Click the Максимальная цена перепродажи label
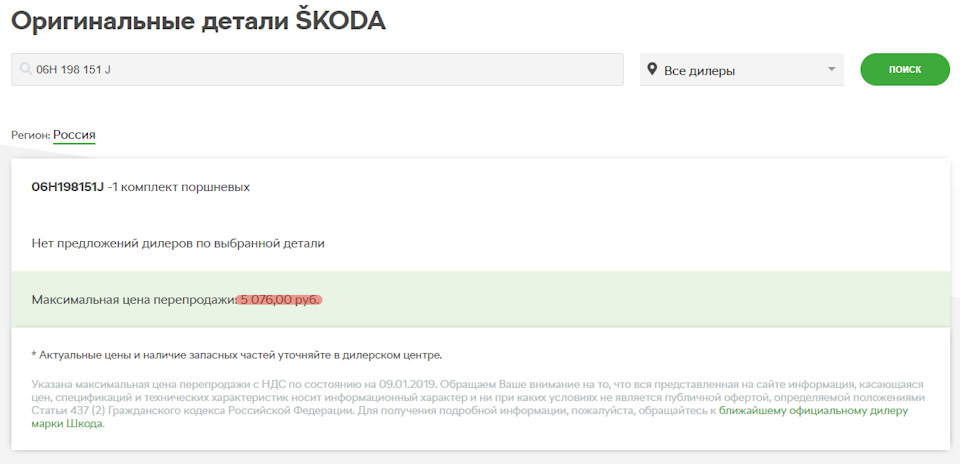 pos(133,299)
